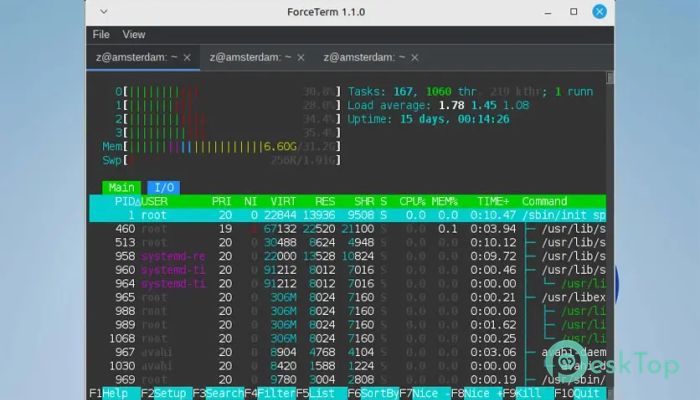Screen dimensions: 700x400
Task: Sort by the MEM% column header
Action: (445, 201)
